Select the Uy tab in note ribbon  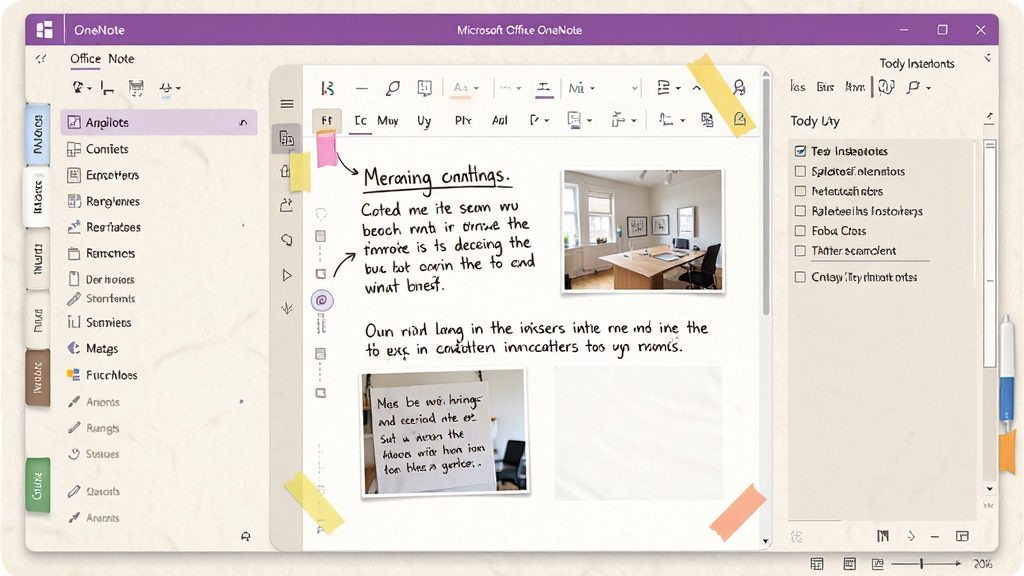[x=424, y=121]
